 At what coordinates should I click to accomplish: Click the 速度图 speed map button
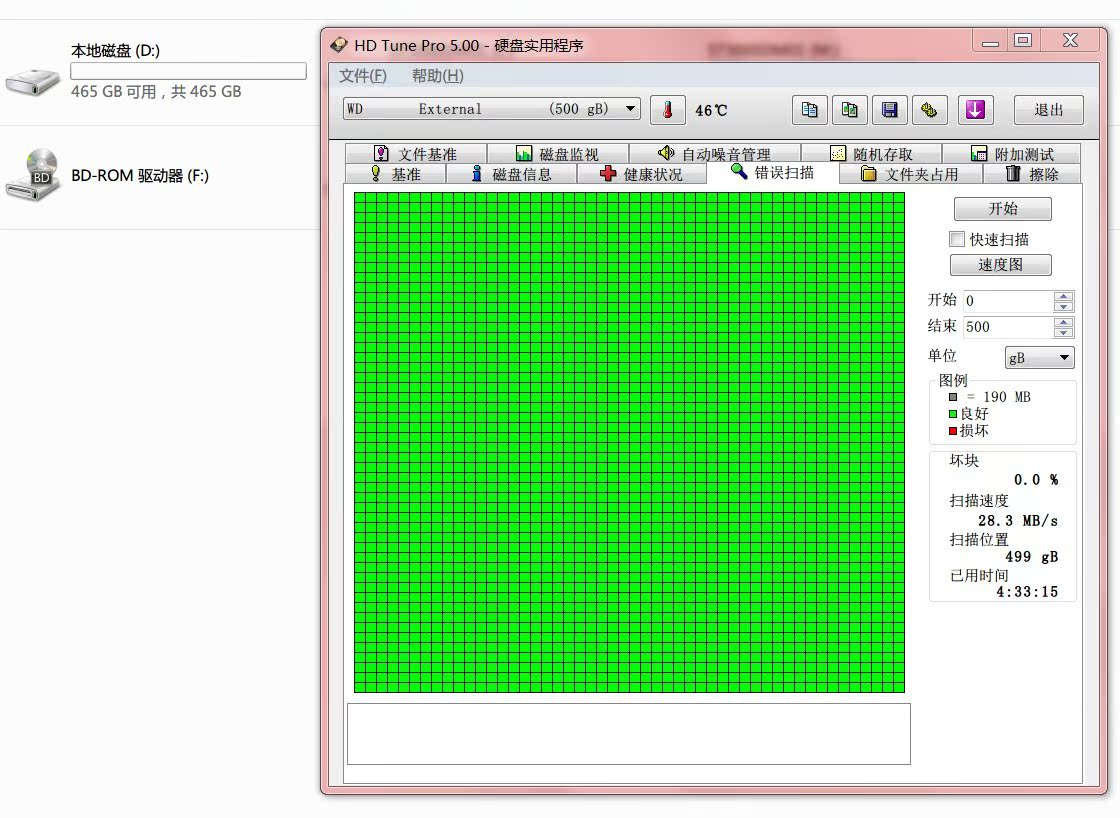(x=1000, y=265)
